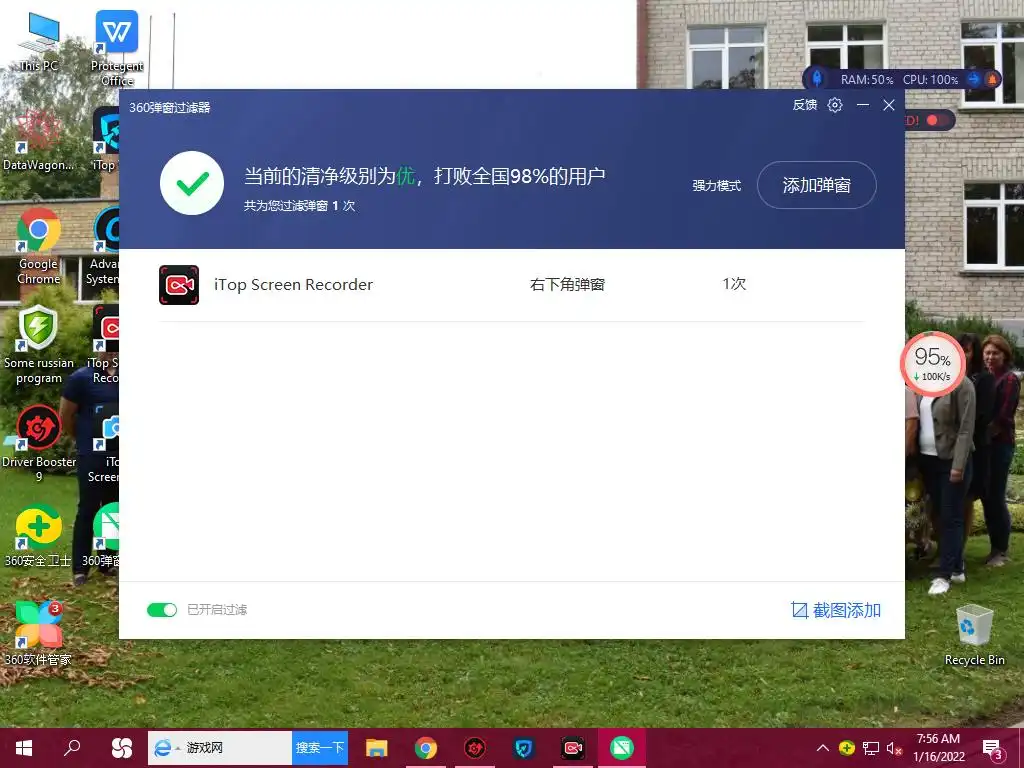Click the 游戏网 search input field
This screenshot has width=1024, height=768.
[220, 748]
